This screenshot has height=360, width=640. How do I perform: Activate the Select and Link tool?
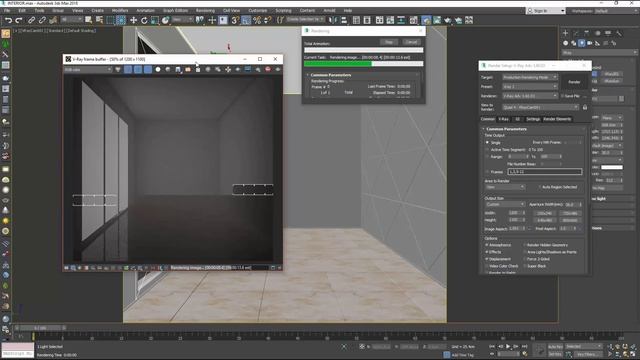(31, 20)
